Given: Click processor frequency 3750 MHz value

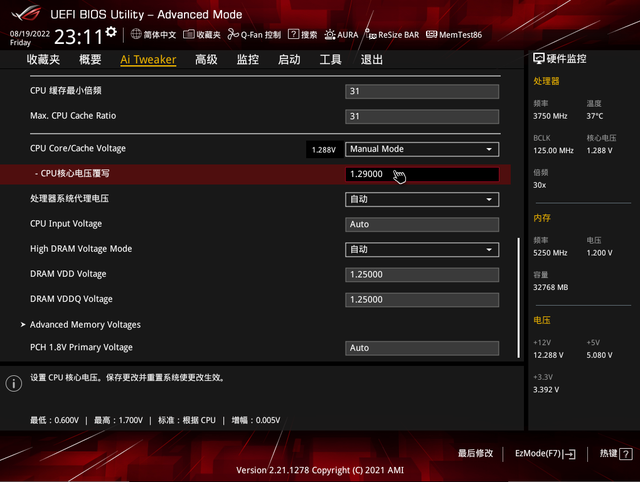Looking at the screenshot, I should (x=550, y=116).
